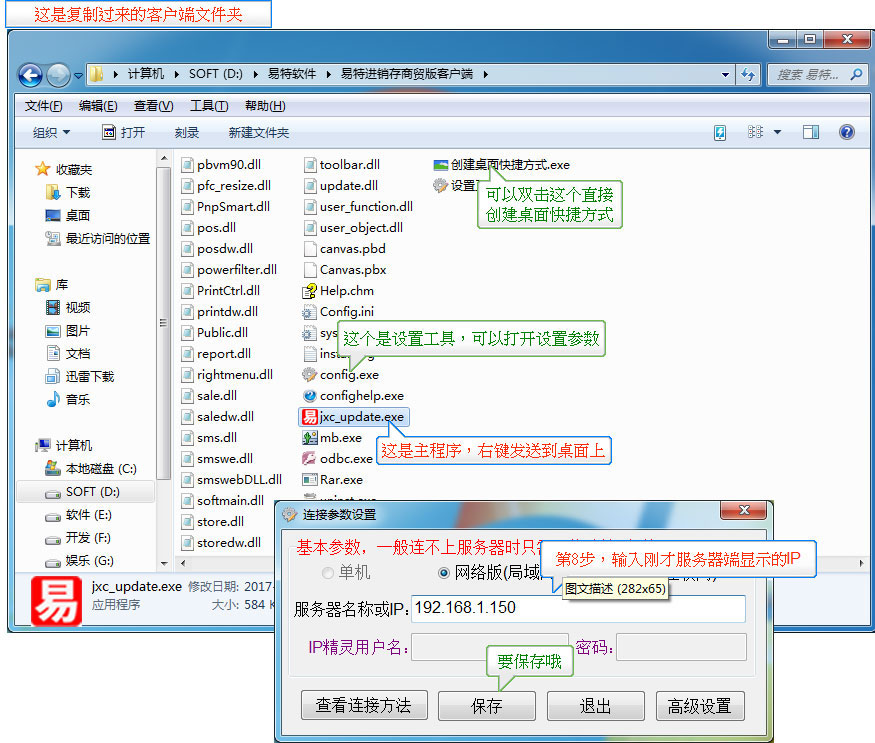Click the 保存 button
The height and width of the screenshot is (743, 875).
tap(486, 706)
